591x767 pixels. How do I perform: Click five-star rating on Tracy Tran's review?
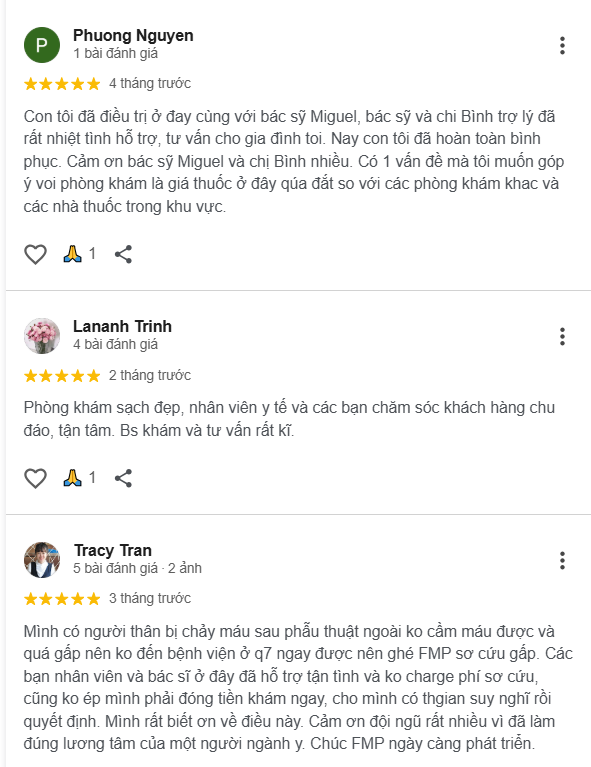[62, 599]
